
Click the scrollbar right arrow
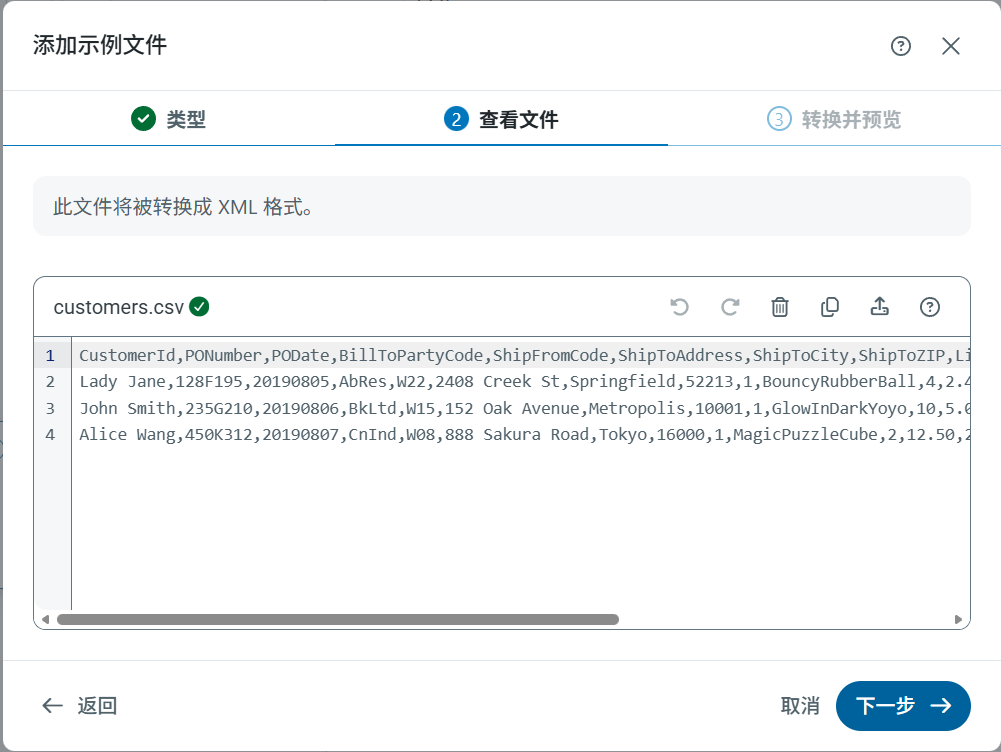pyautogui.click(x=959, y=619)
